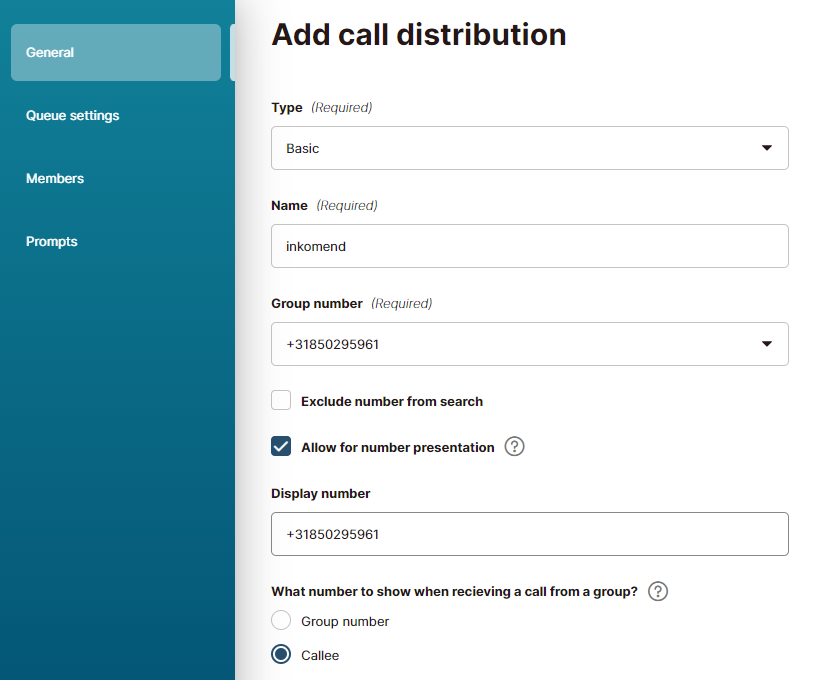Click the Group number dropdown arrow
This screenshot has height=680, width=819.
pyautogui.click(x=766, y=344)
